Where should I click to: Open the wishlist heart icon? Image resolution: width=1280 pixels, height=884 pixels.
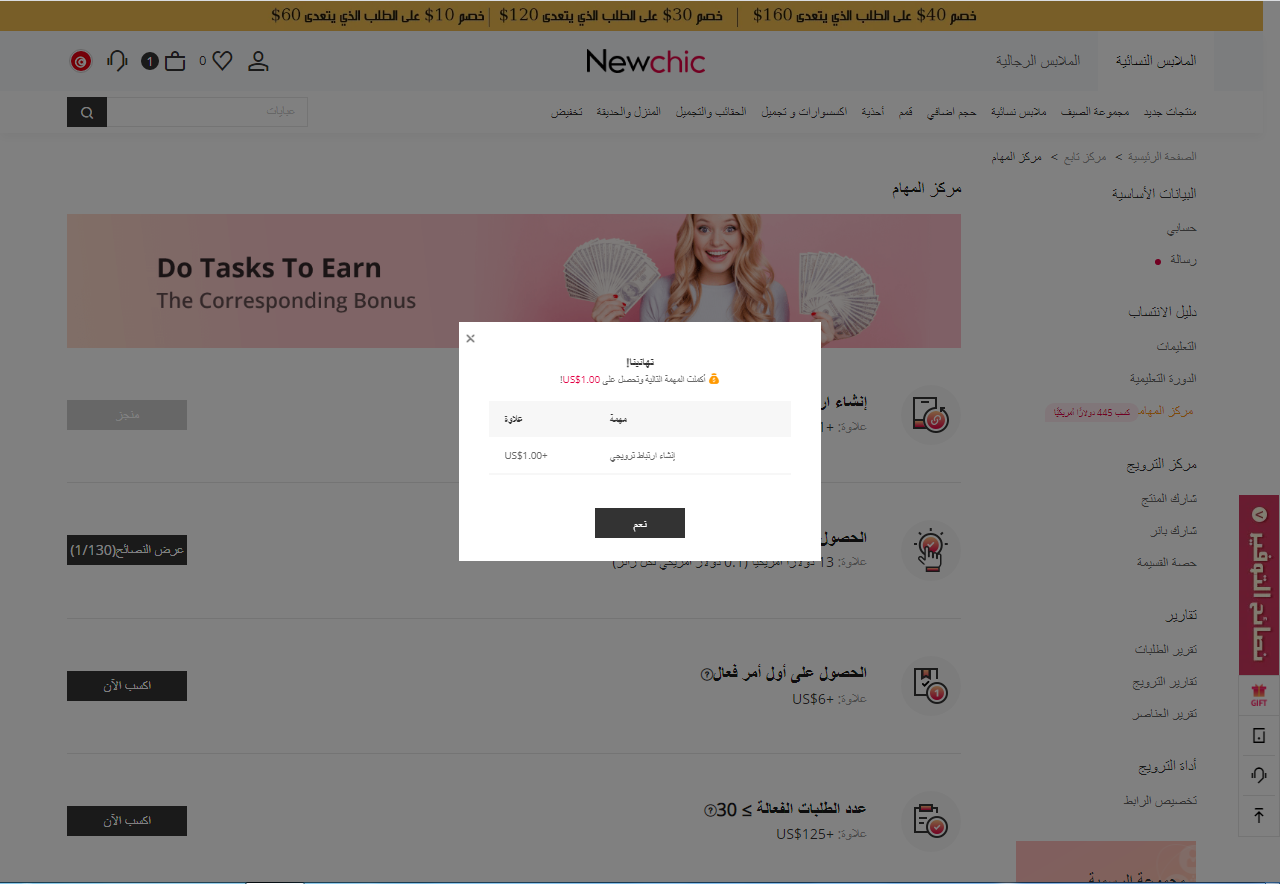click(222, 61)
